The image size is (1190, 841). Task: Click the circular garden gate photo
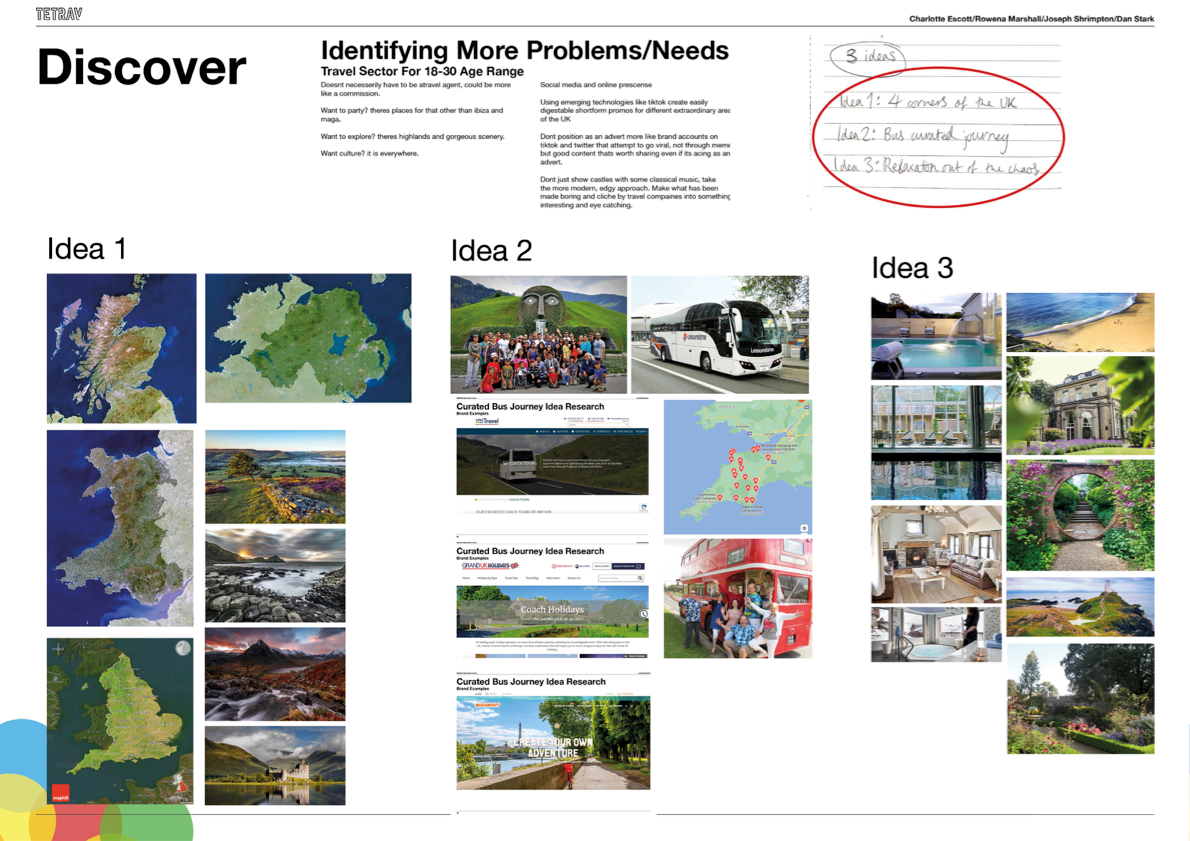click(1080, 515)
